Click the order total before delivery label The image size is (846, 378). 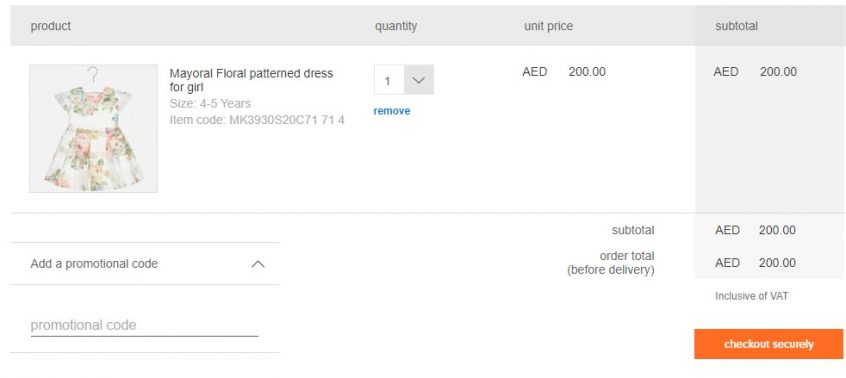tap(611, 263)
